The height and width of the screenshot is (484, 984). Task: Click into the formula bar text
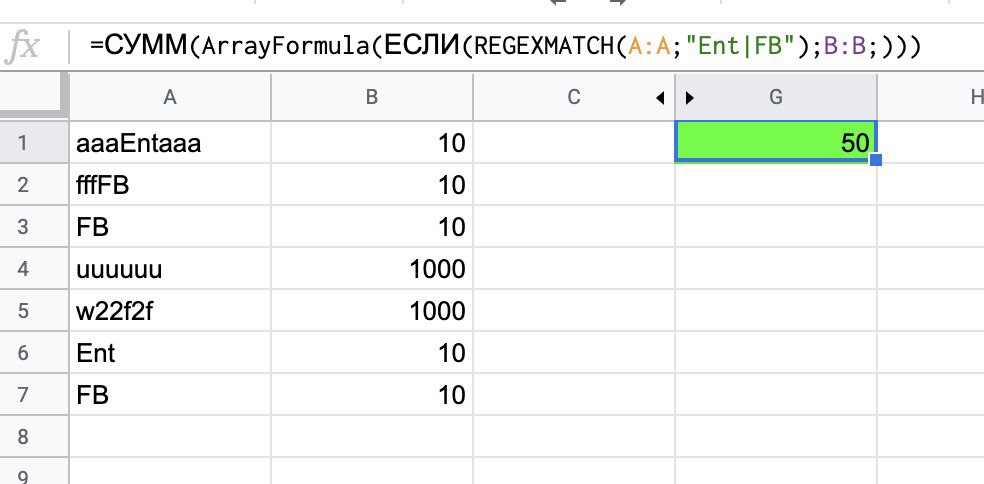pyautogui.click(x=505, y=46)
